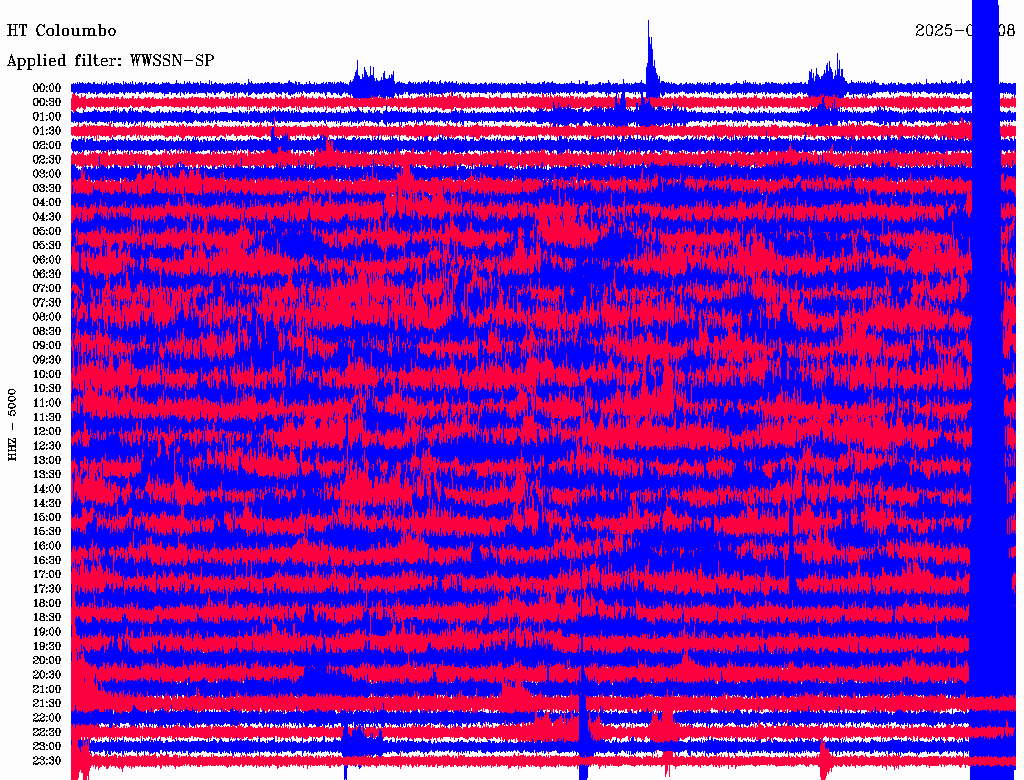1024x780 pixels.
Task: Click the 00:00 time label
Action: coord(47,88)
